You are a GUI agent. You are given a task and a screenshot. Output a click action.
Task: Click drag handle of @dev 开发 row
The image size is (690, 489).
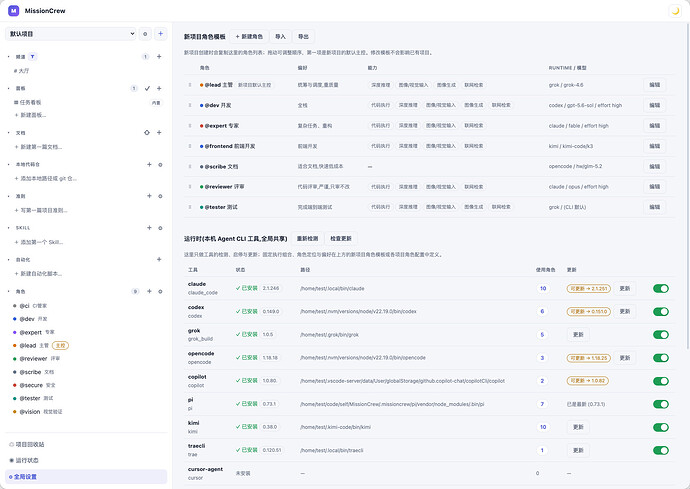click(190, 105)
